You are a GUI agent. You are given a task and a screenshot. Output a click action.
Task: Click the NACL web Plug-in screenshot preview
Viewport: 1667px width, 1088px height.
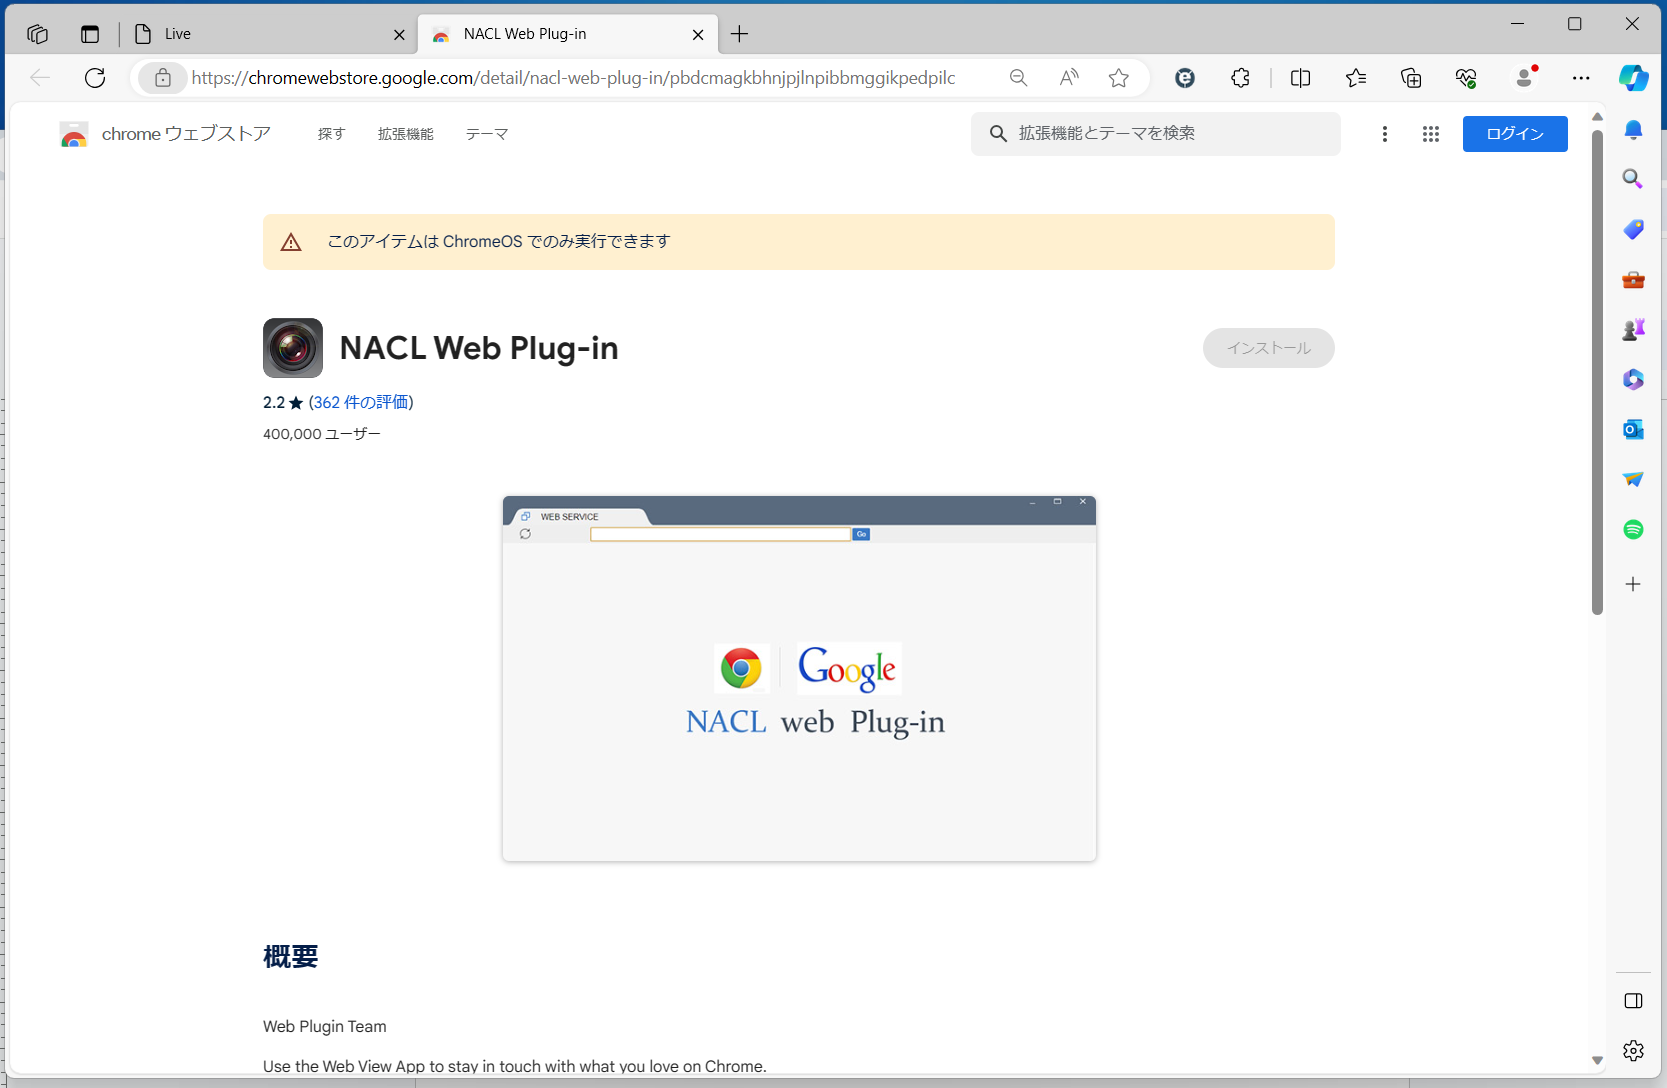(799, 678)
